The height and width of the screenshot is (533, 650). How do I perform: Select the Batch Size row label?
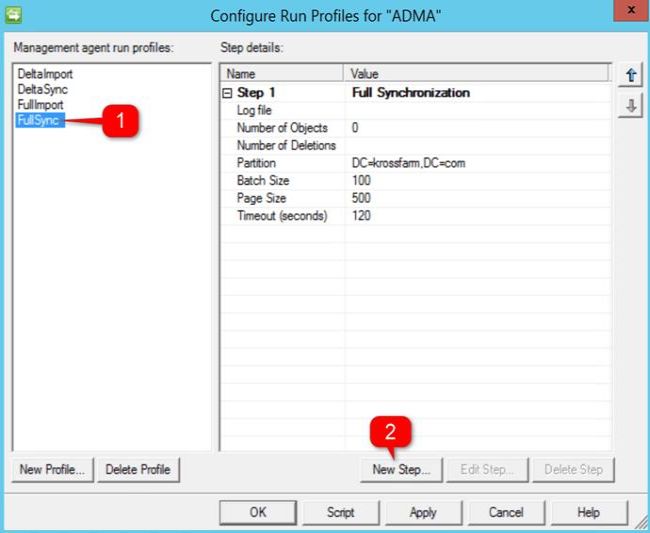(x=263, y=180)
